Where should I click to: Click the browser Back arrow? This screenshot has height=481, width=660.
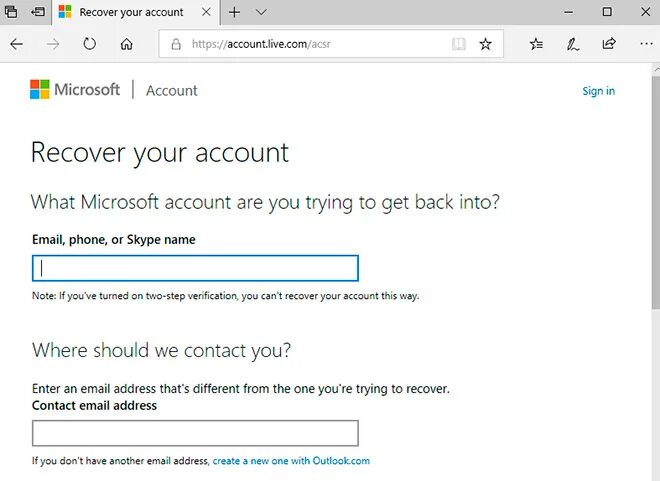(x=17, y=44)
